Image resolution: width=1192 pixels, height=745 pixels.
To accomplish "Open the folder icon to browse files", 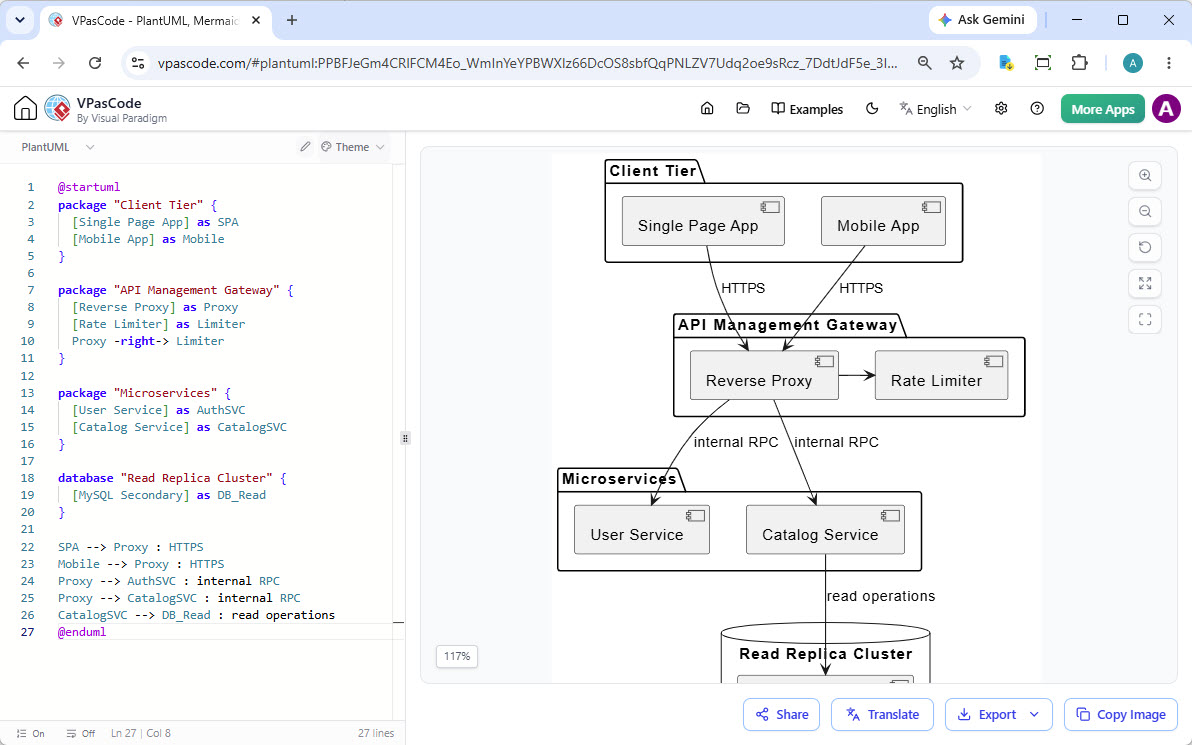I will tap(743, 109).
